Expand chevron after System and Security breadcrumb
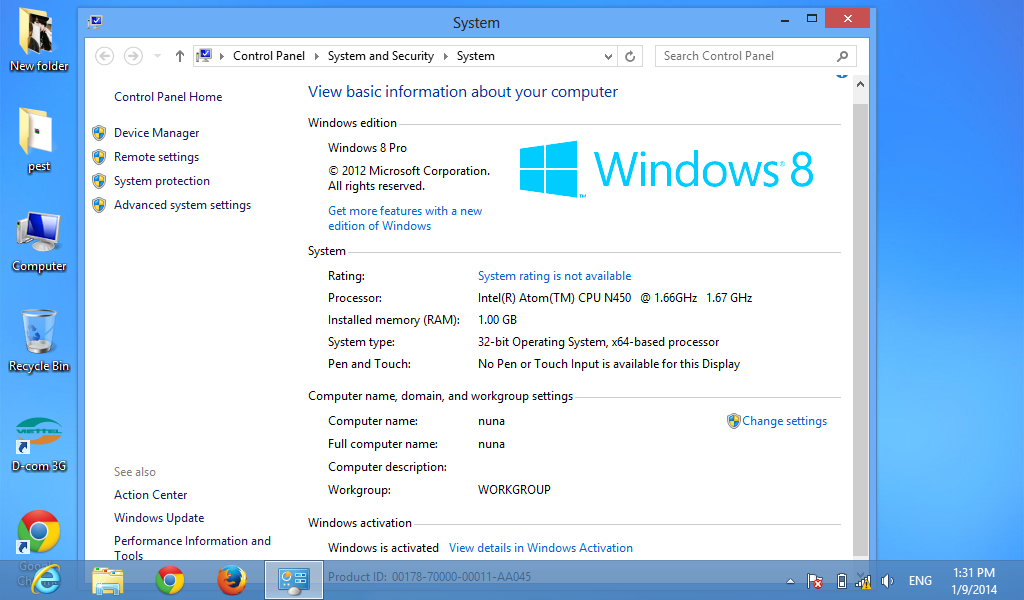Screen dimensions: 1024x600 tap(445, 56)
